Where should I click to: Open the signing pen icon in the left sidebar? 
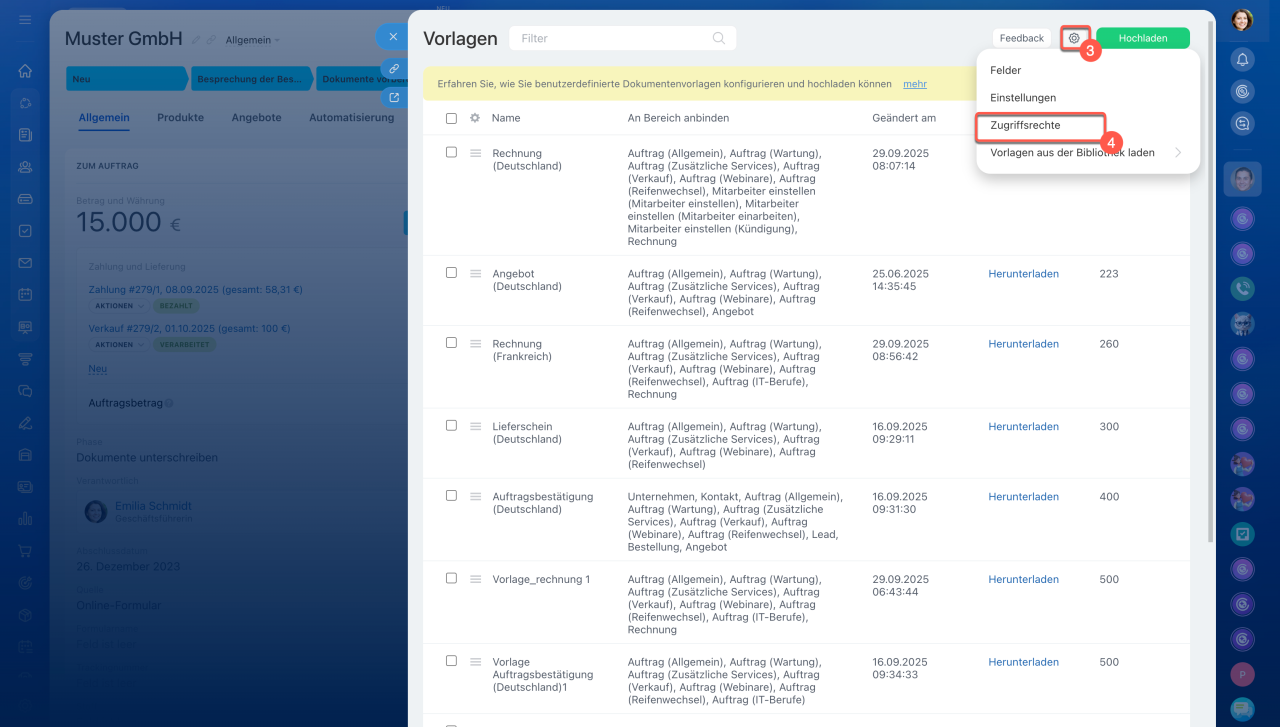(x=25, y=423)
